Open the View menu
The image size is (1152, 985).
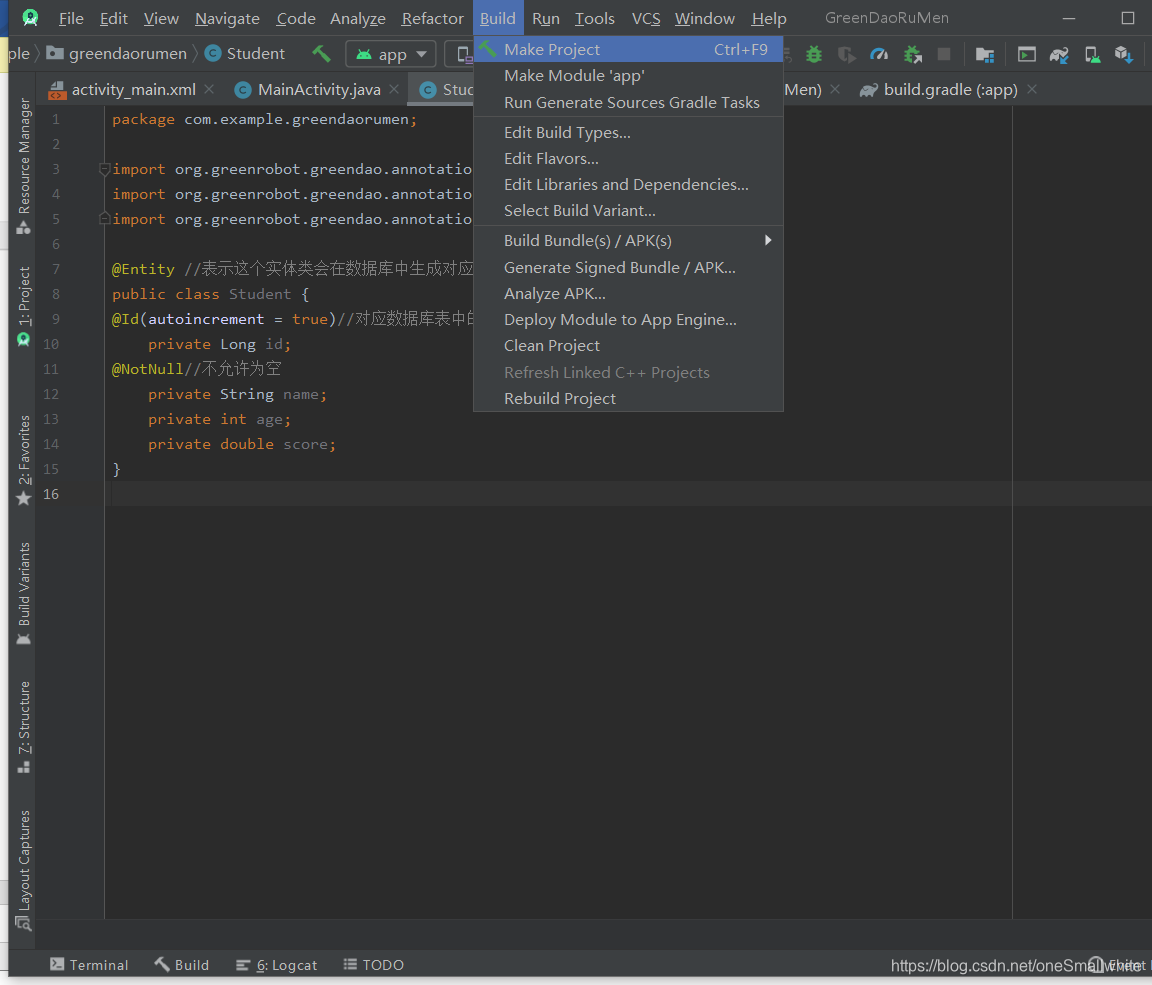161,18
